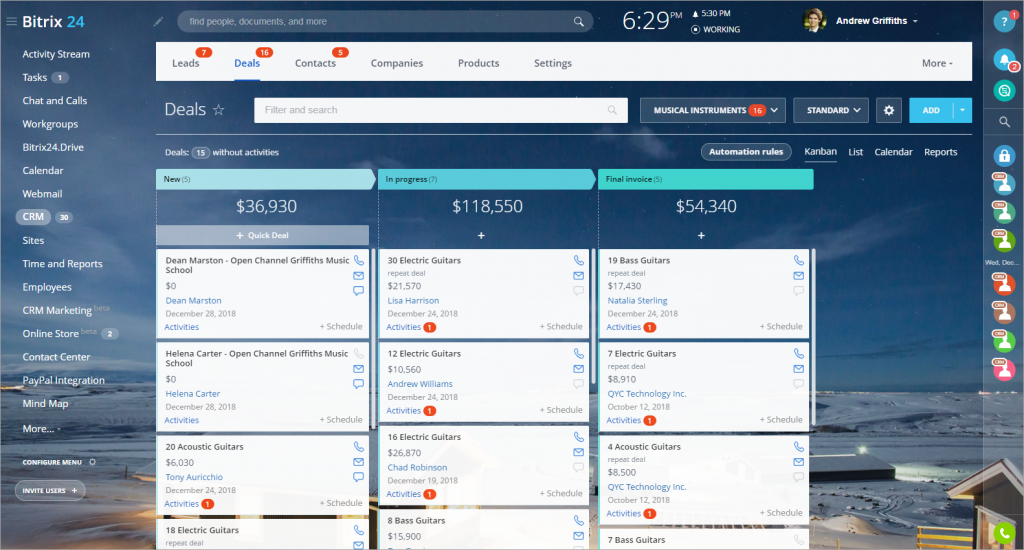
Task: Open the hamburger menu next to Bitrix 24
Action: 11,22
